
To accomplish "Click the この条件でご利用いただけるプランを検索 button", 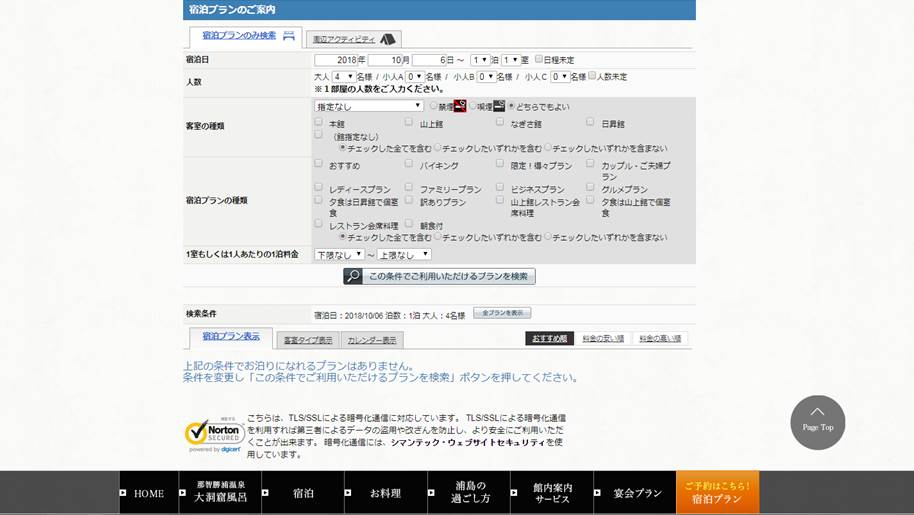I will (439, 276).
